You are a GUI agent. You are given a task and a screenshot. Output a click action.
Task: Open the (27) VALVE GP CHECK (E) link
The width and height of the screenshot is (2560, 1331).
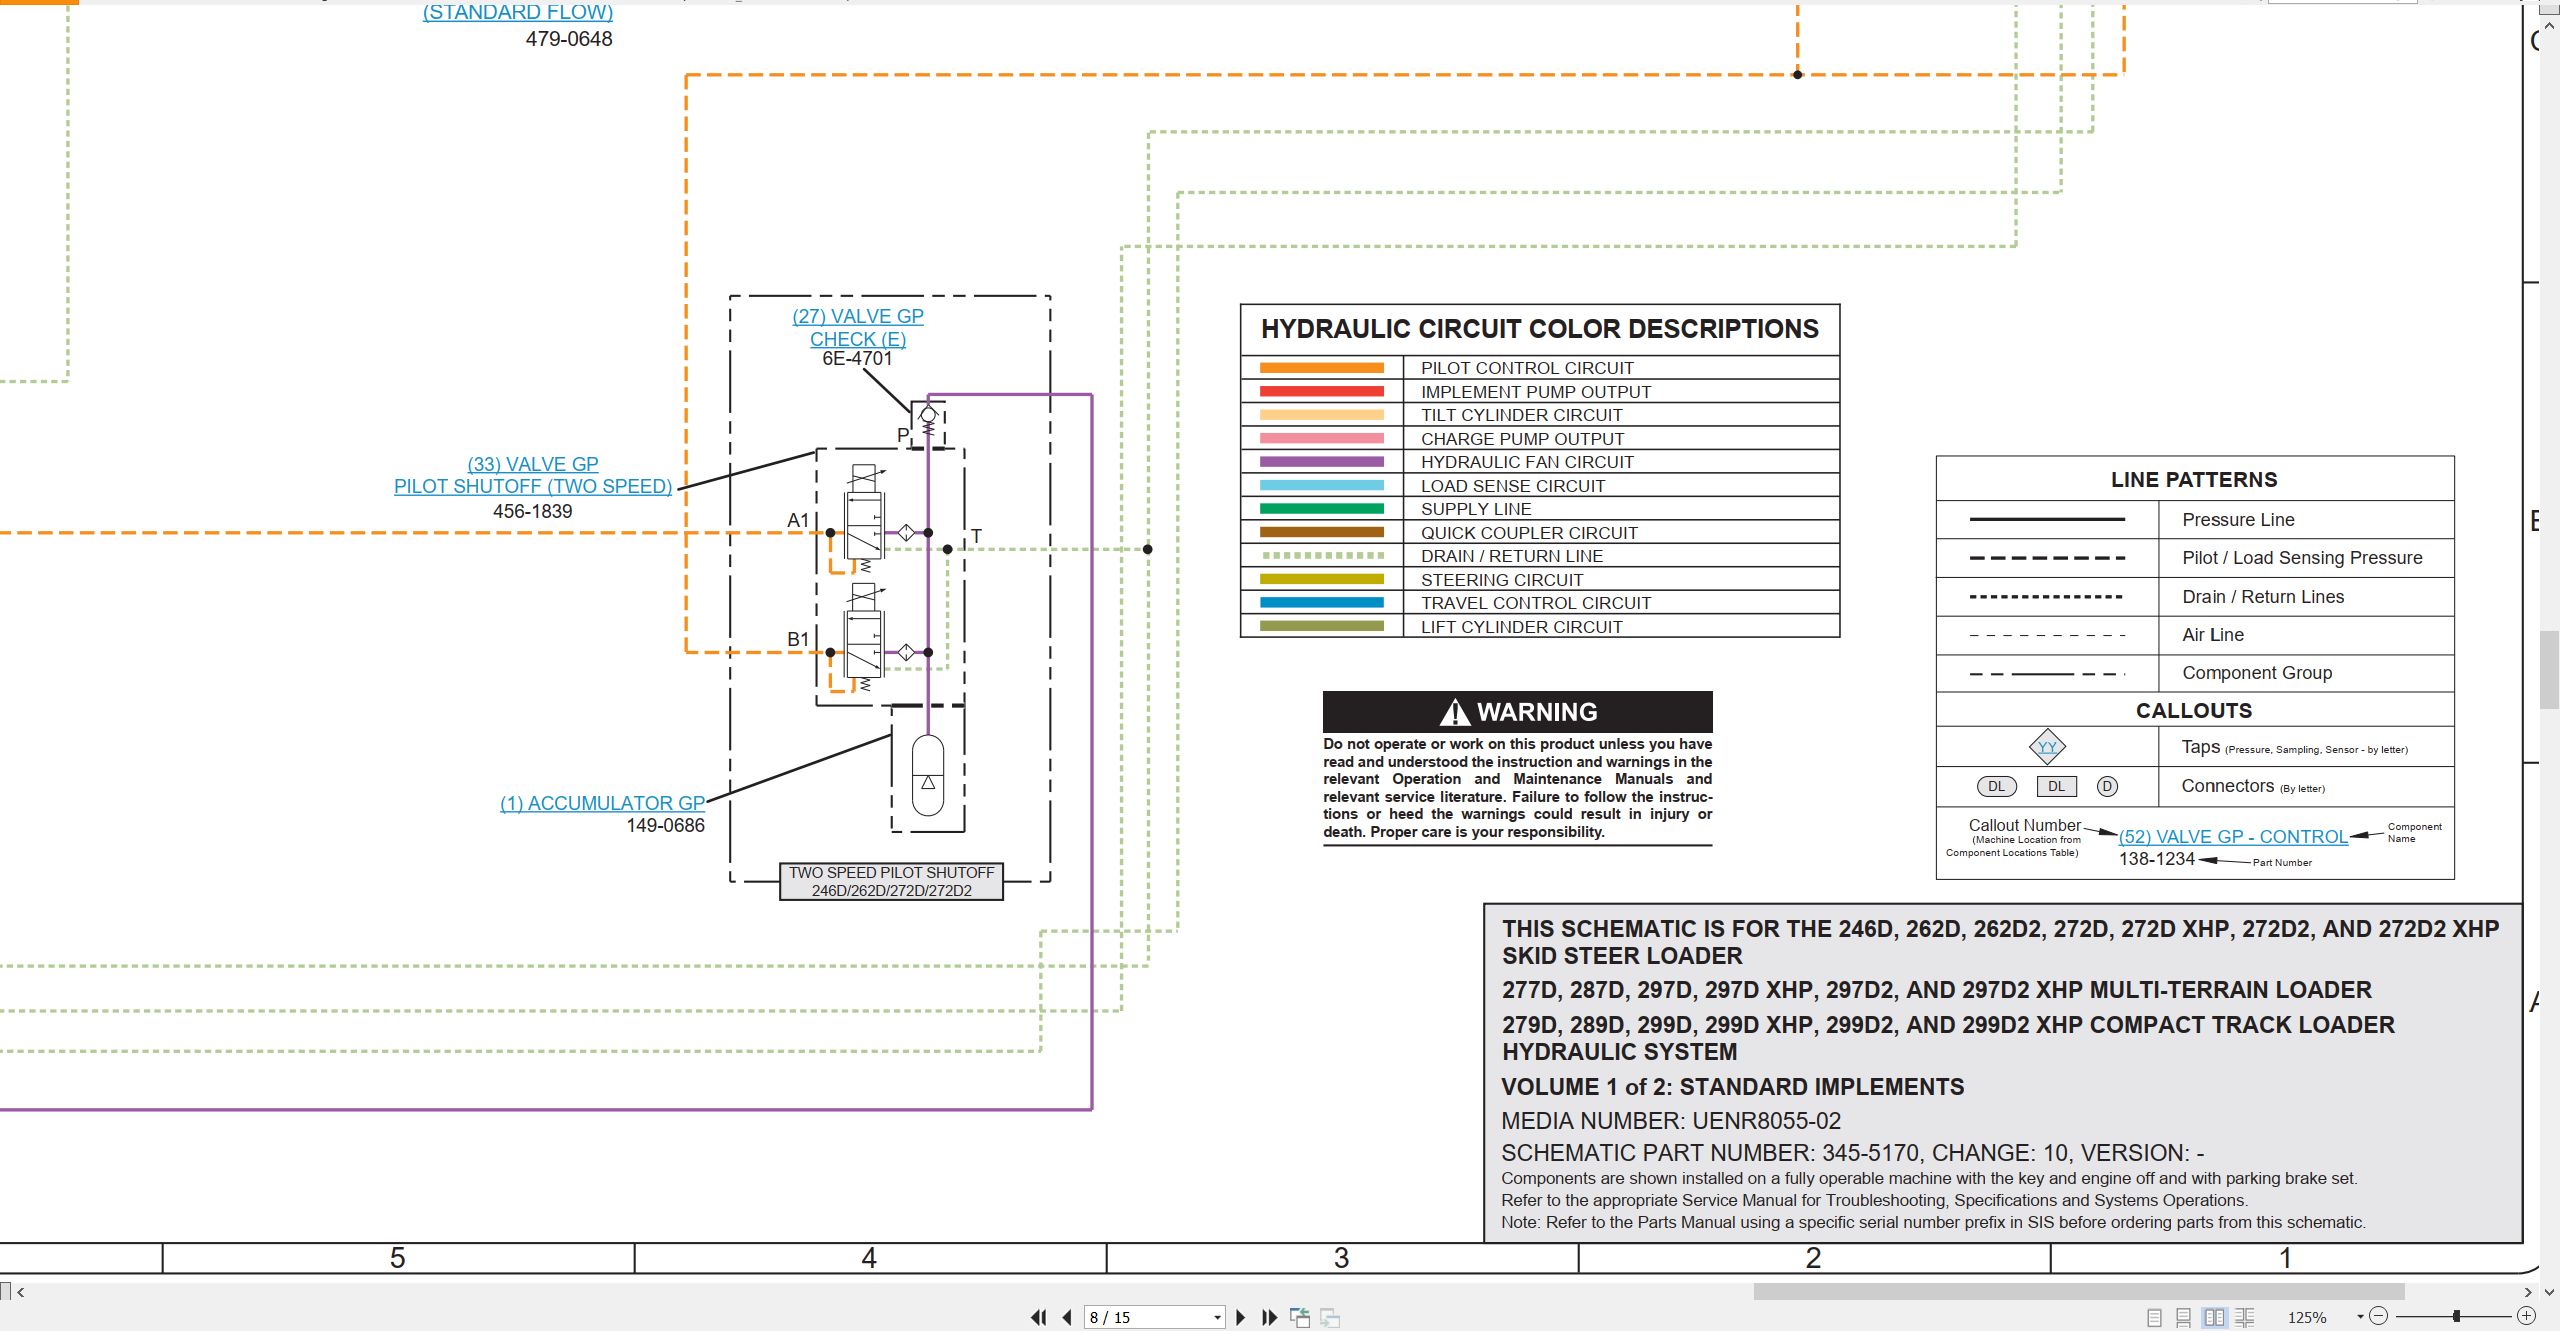coord(858,327)
